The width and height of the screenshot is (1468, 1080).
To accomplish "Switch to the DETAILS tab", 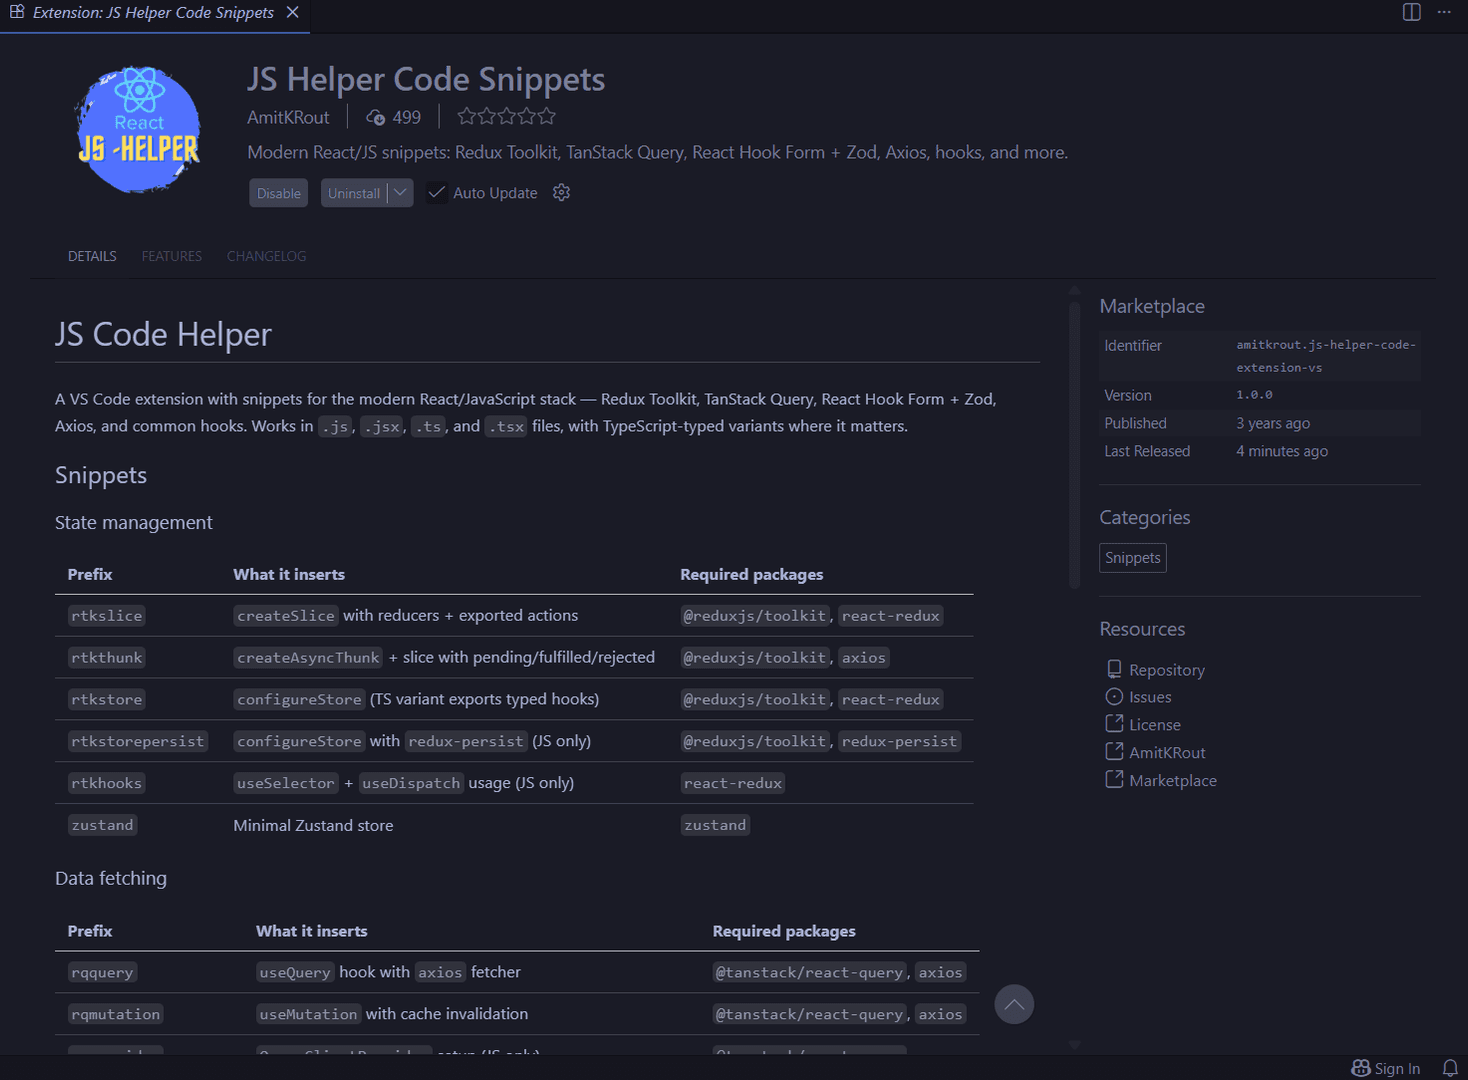I will (x=92, y=256).
